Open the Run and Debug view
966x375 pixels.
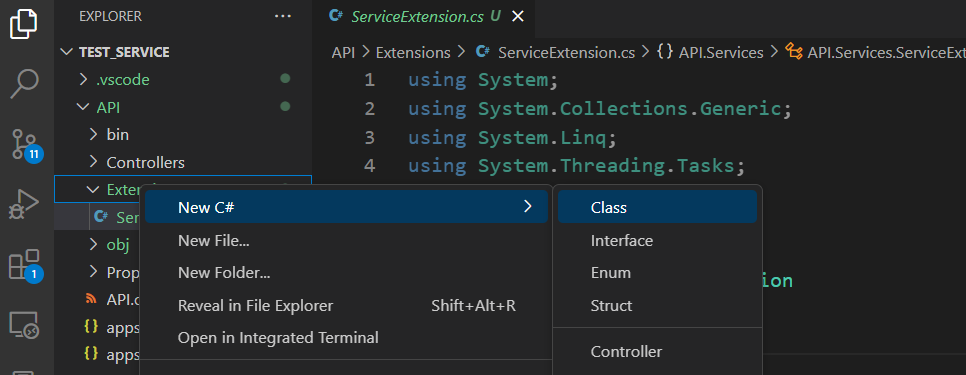[x=24, y=204]
